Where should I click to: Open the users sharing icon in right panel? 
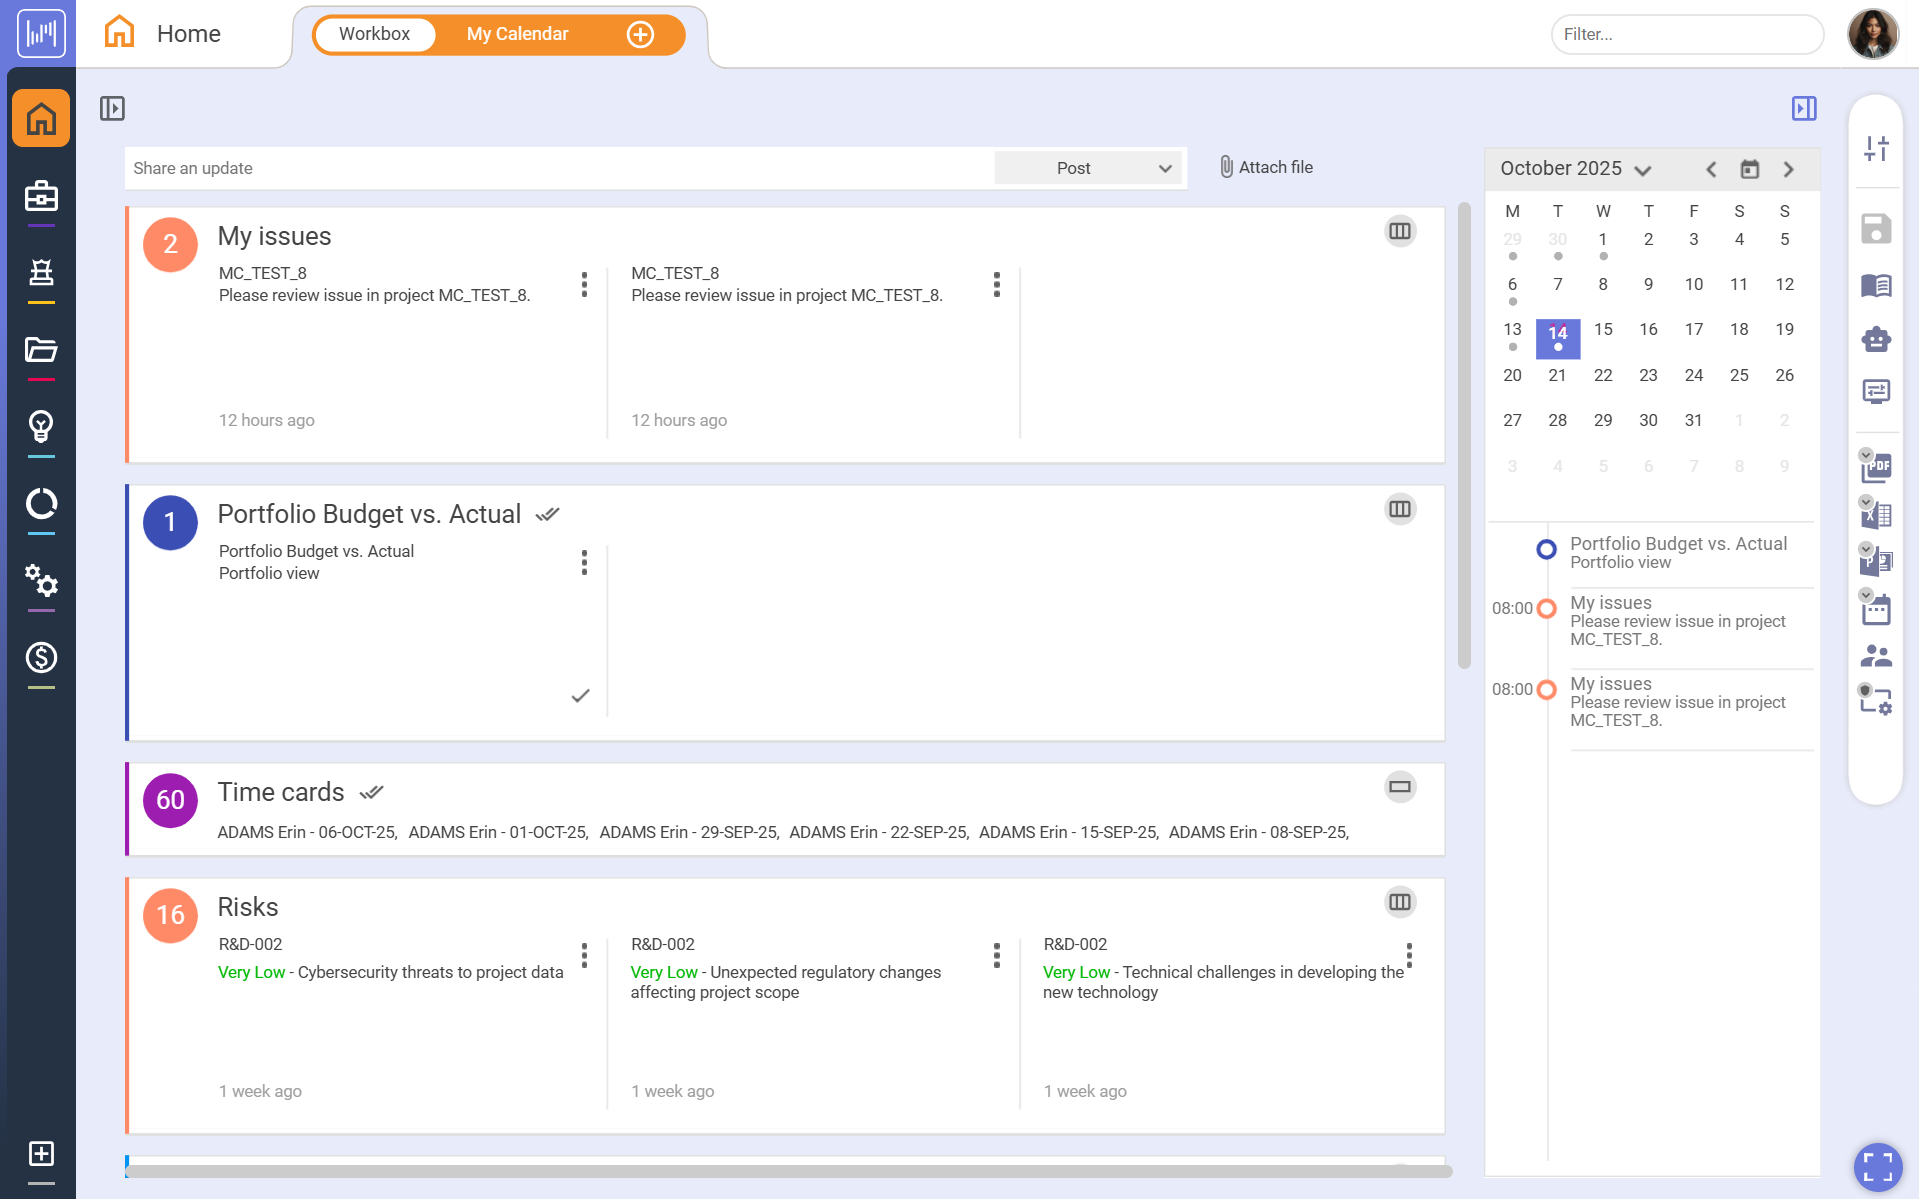click(1876, 655)
